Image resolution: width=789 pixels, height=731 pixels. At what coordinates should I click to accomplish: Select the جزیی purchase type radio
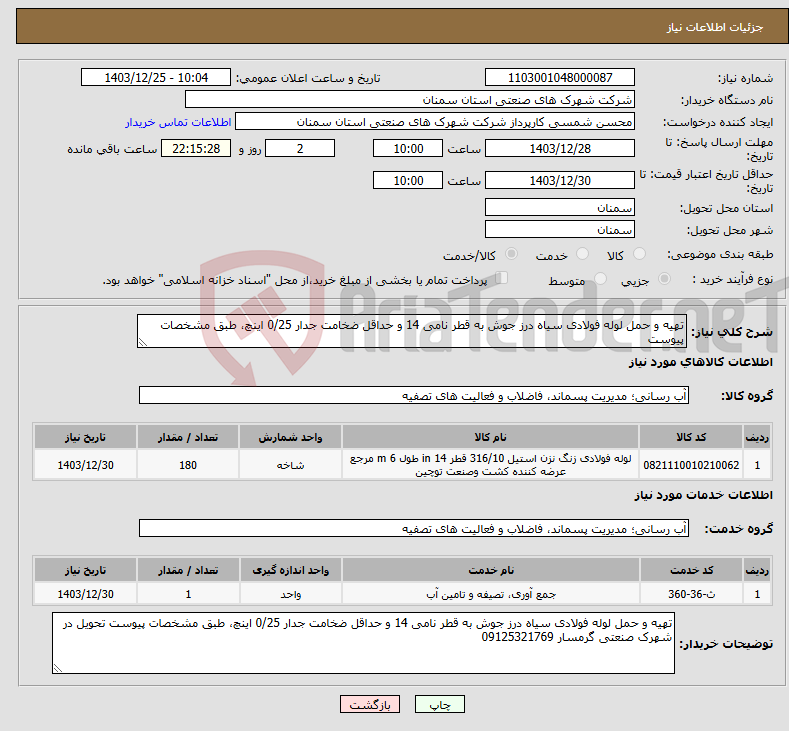[x=664, y=279]
